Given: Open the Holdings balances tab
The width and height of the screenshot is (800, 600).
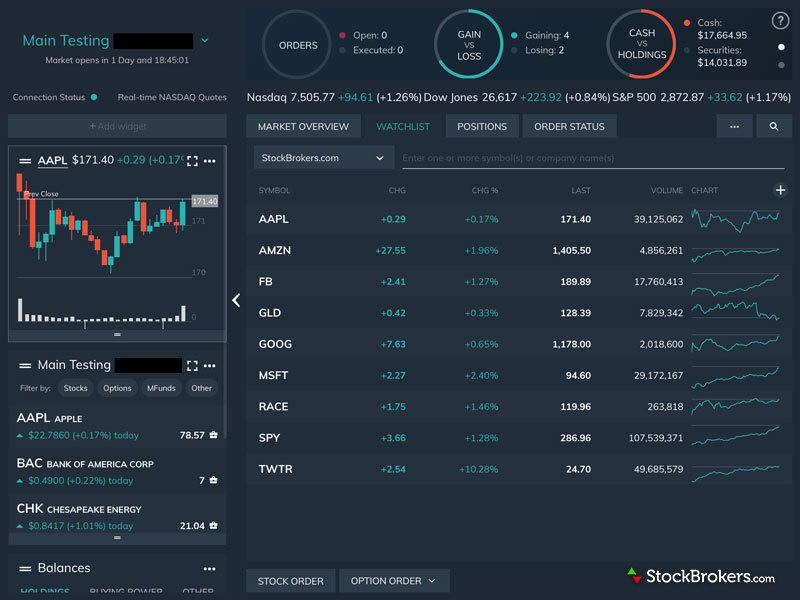Looking at the screenshot, I should click(x=45, y=591).
